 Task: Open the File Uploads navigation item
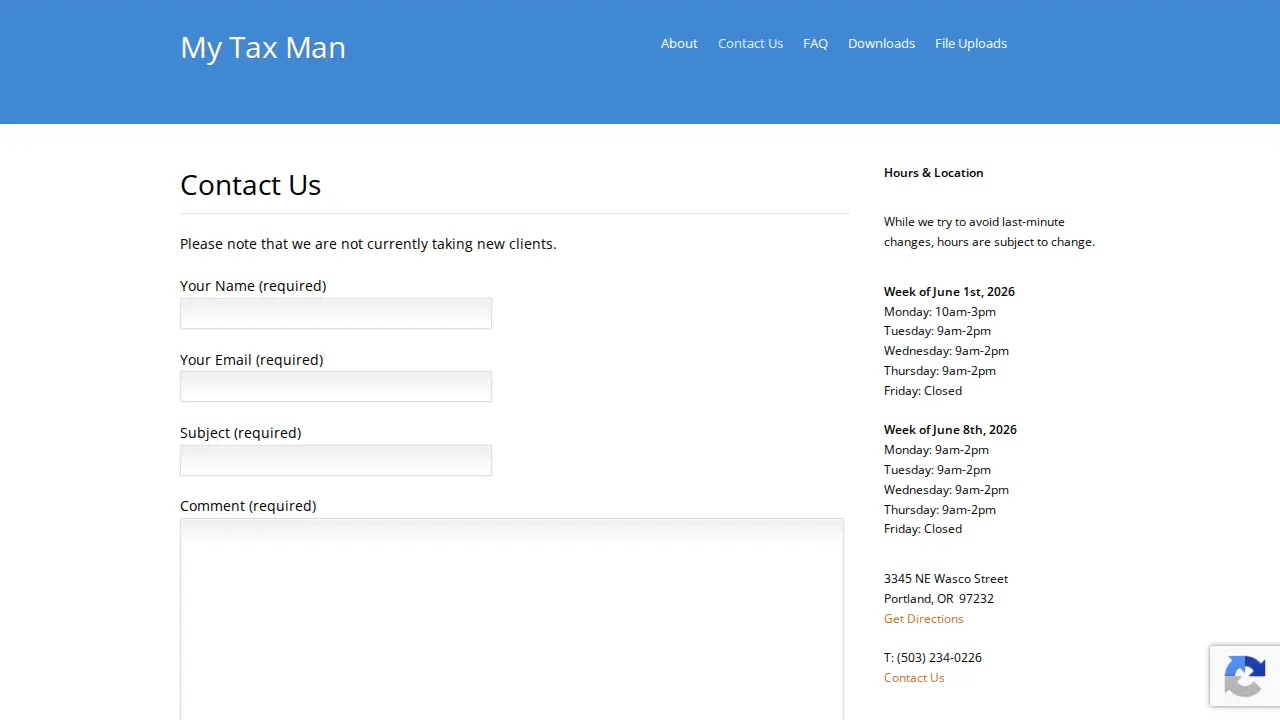[x=971, y=43]
